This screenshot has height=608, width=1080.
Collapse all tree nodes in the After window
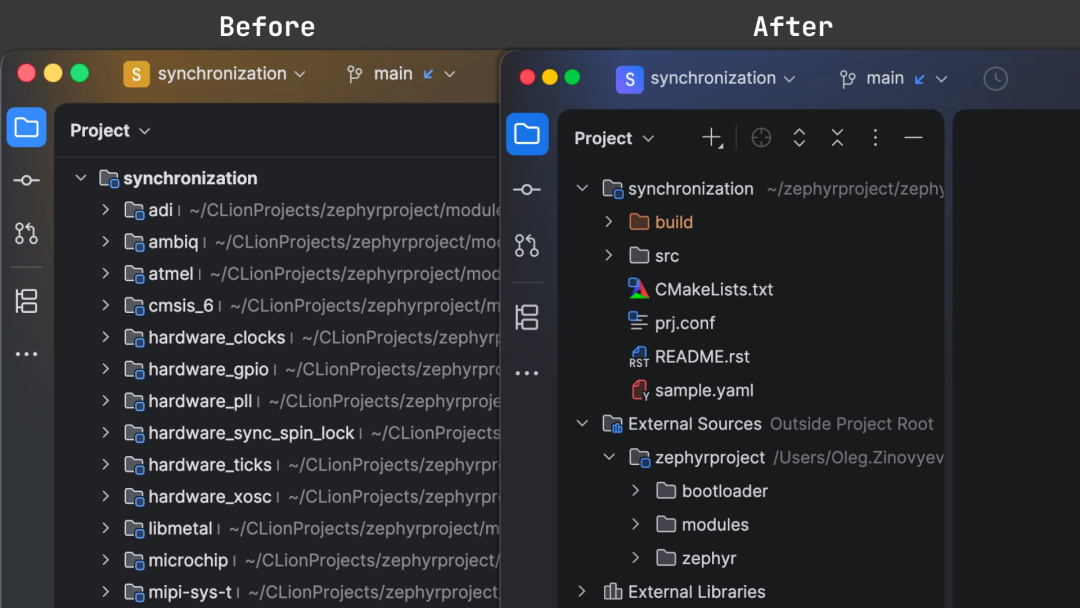pyautogui.click(x=837, y=138)
